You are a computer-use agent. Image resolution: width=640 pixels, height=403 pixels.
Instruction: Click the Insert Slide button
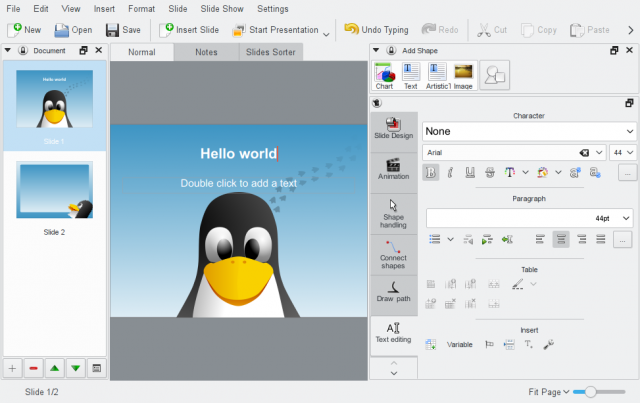point(189,30)
